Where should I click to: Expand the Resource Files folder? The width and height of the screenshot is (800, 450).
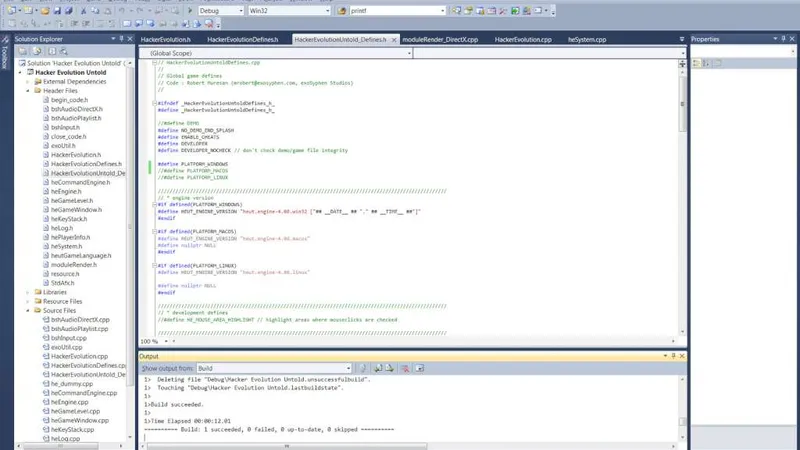(x=28, y=302)
